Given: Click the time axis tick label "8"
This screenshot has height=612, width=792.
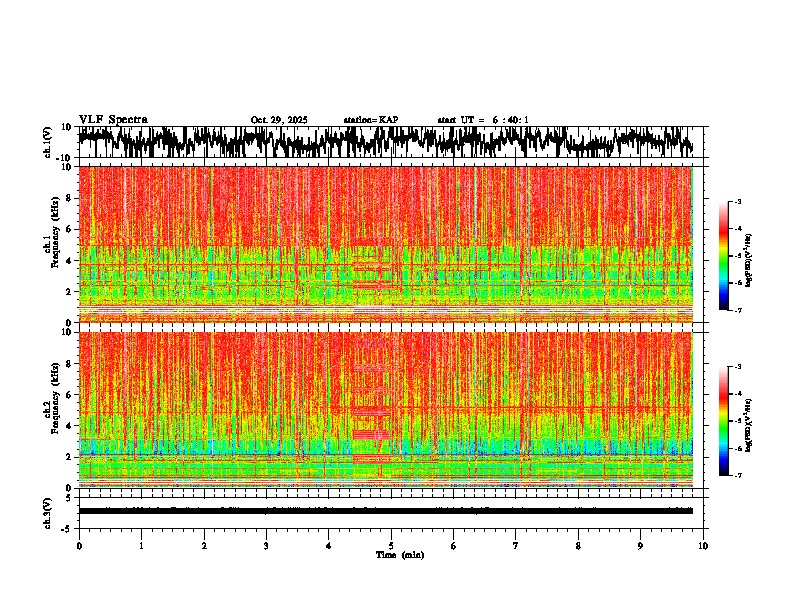Looking at the screenshot, I should pos(578,546).
